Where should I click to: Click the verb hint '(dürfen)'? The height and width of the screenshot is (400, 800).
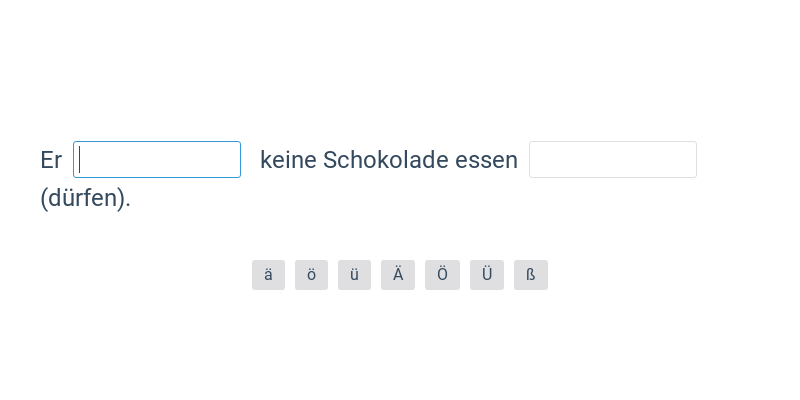click(x=85, y=198)
